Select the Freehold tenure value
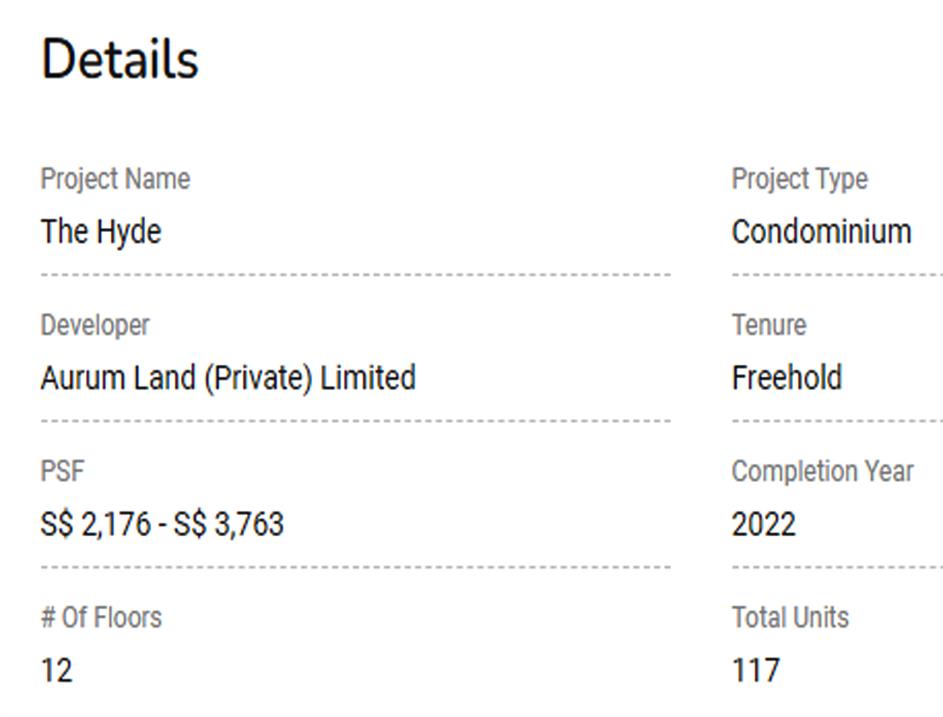The image size is (943, 717). pyautogui.click(x=787, y=378)
